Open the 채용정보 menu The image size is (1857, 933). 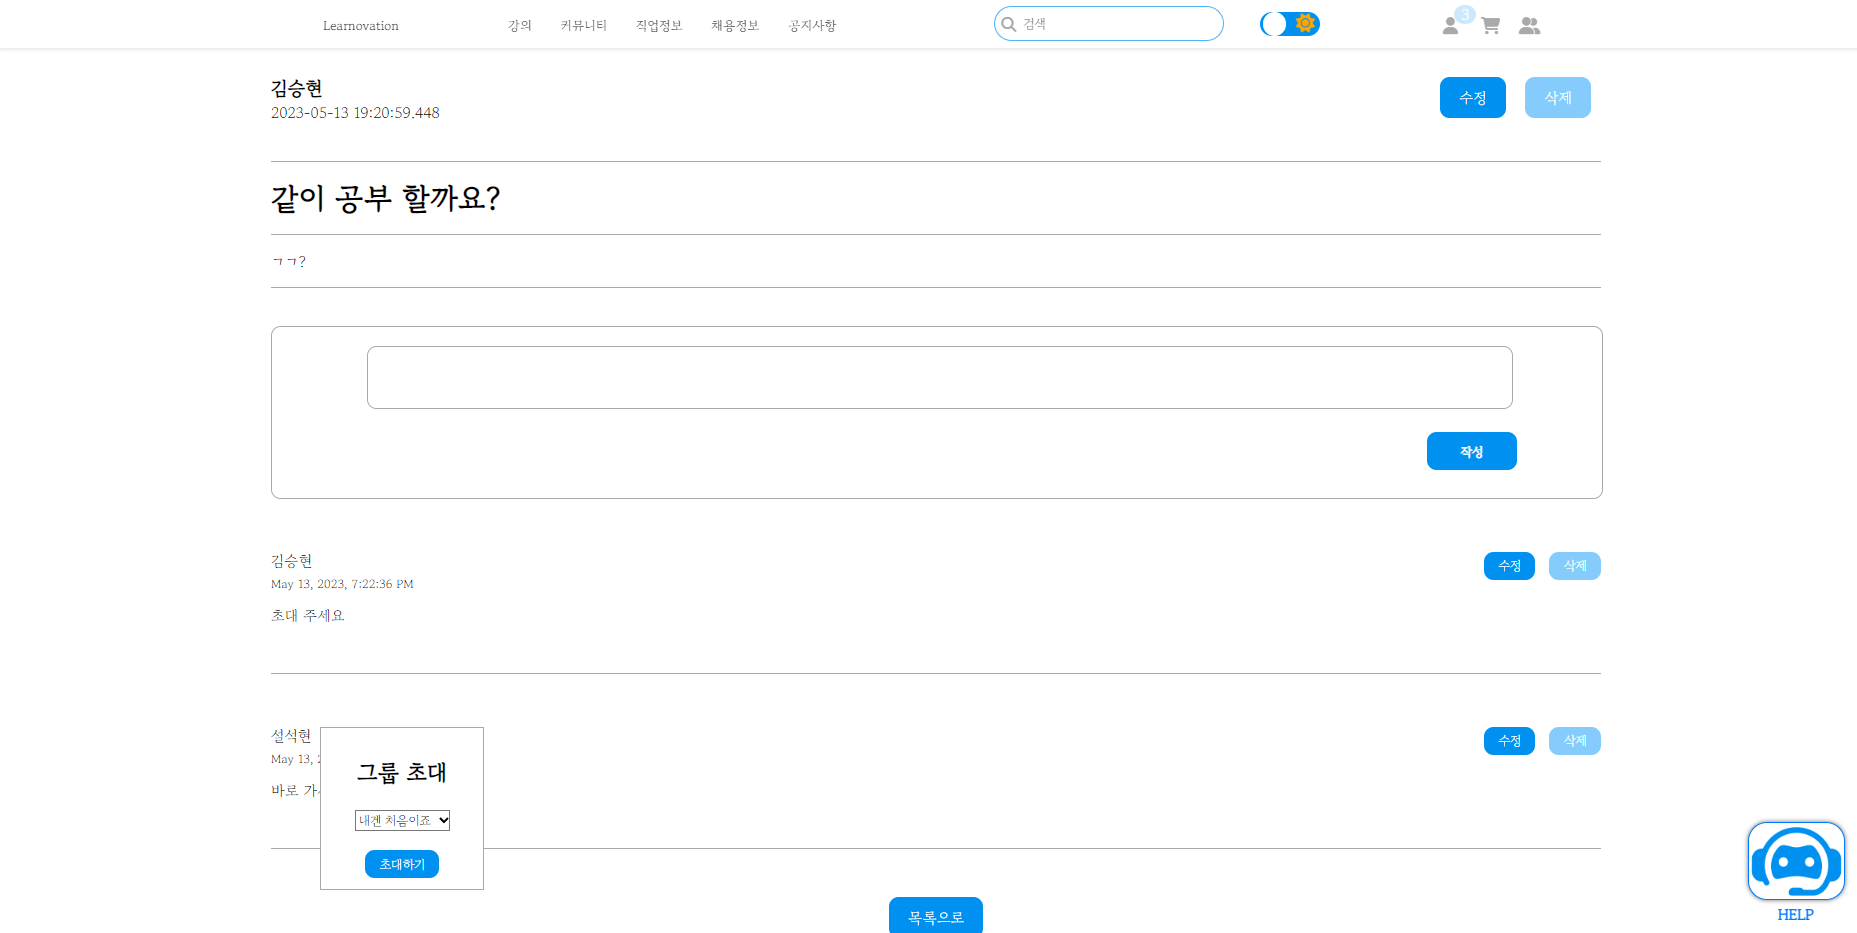pos(734,25)
